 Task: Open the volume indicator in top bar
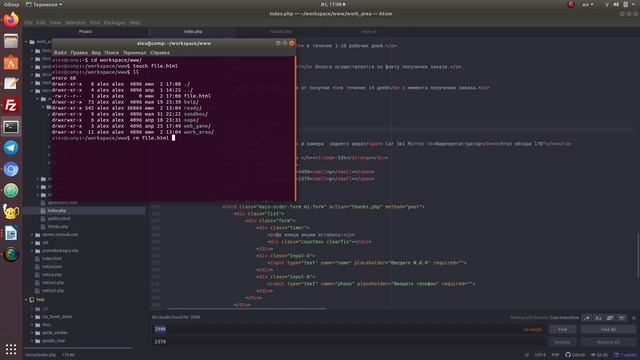tap(616, 4)
